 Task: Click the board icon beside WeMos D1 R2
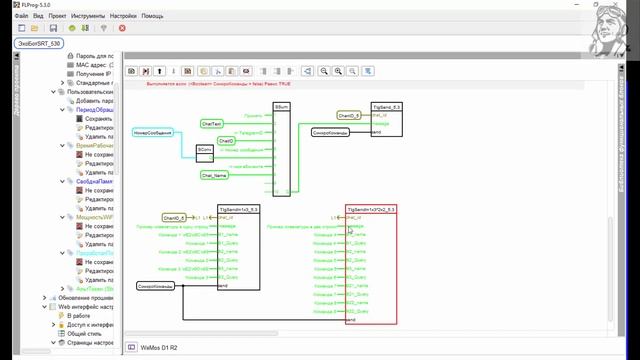coord(131,347)
